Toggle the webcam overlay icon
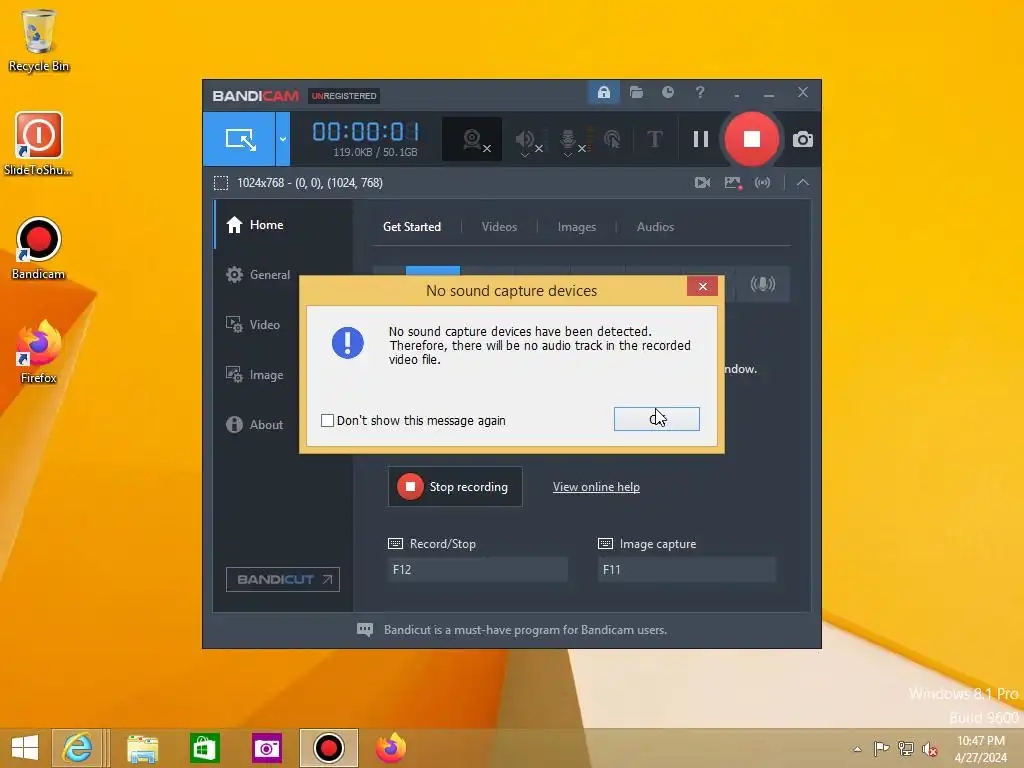This screenshot has height=768, width=1024. tap(472, 139)
